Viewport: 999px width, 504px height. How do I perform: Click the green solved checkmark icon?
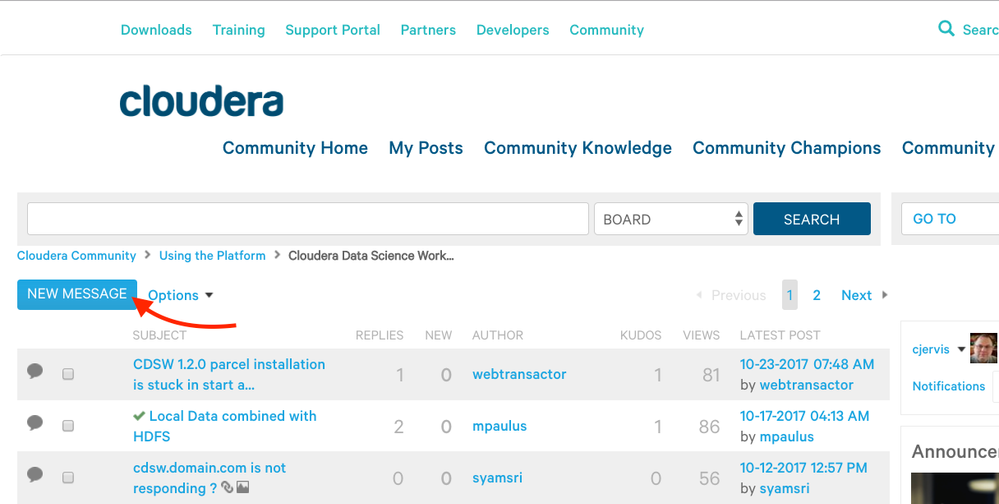pos(139,416)
